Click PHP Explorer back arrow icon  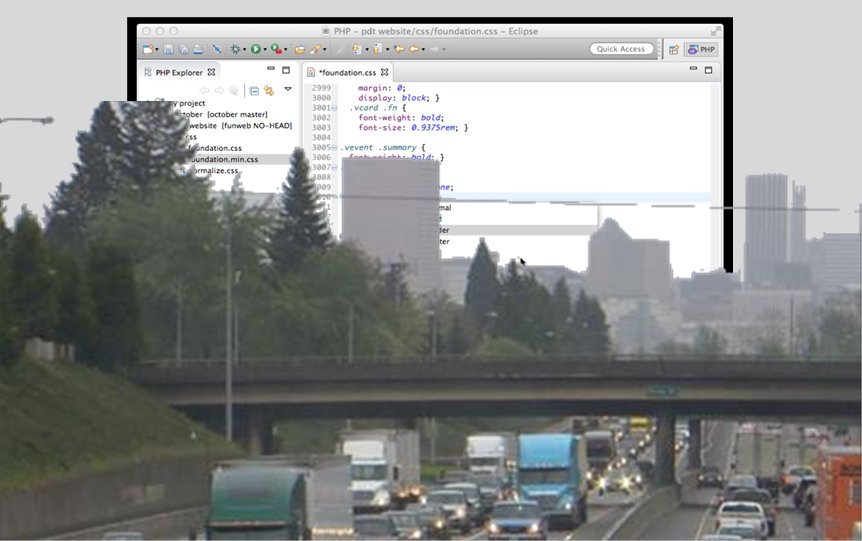point(205,90)
